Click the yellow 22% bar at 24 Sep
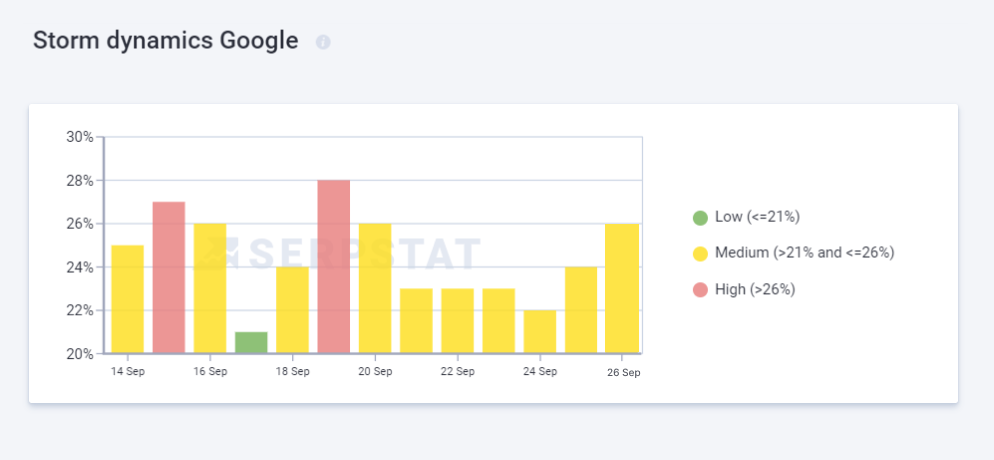 click(540, 331)
